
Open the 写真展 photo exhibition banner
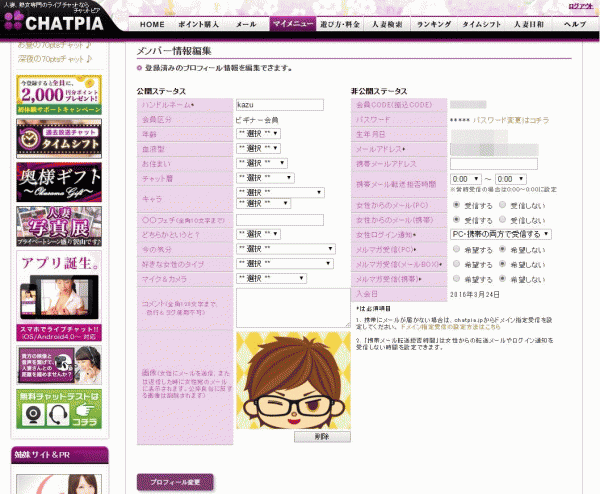click(59, 226)
